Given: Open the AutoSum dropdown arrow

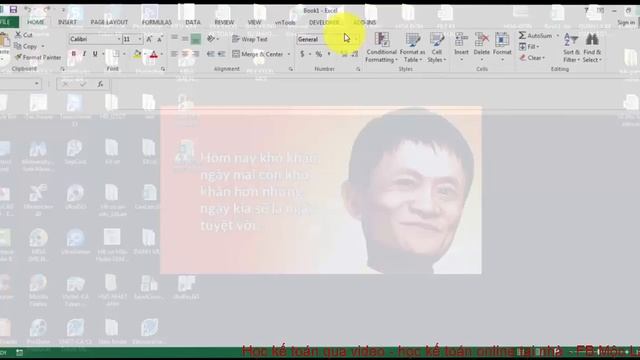Looking at the screenshot, I should pyautogui.click(x=558, y=36).
